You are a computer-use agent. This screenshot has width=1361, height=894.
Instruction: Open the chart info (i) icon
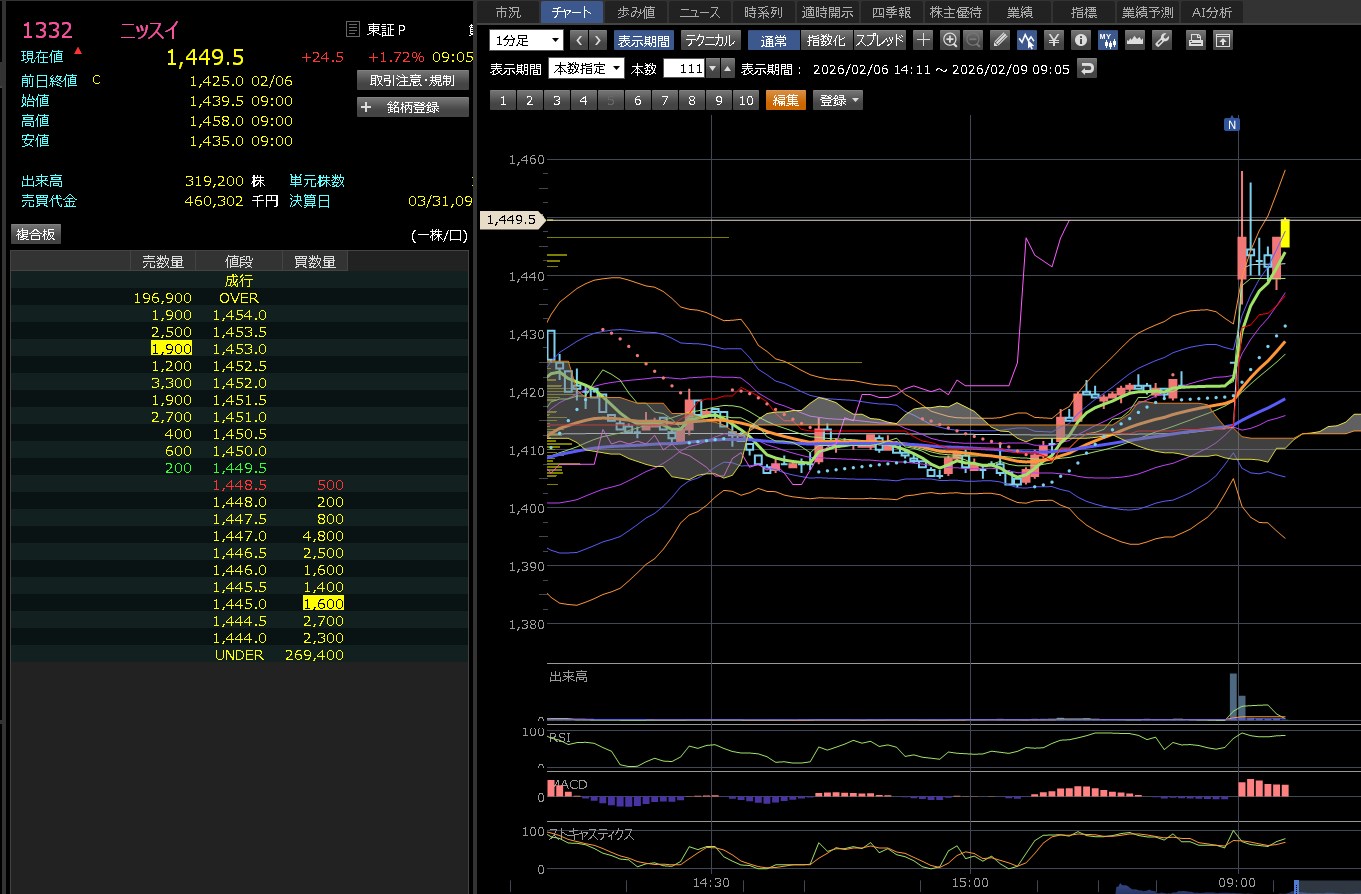[x=1080, y=41]
